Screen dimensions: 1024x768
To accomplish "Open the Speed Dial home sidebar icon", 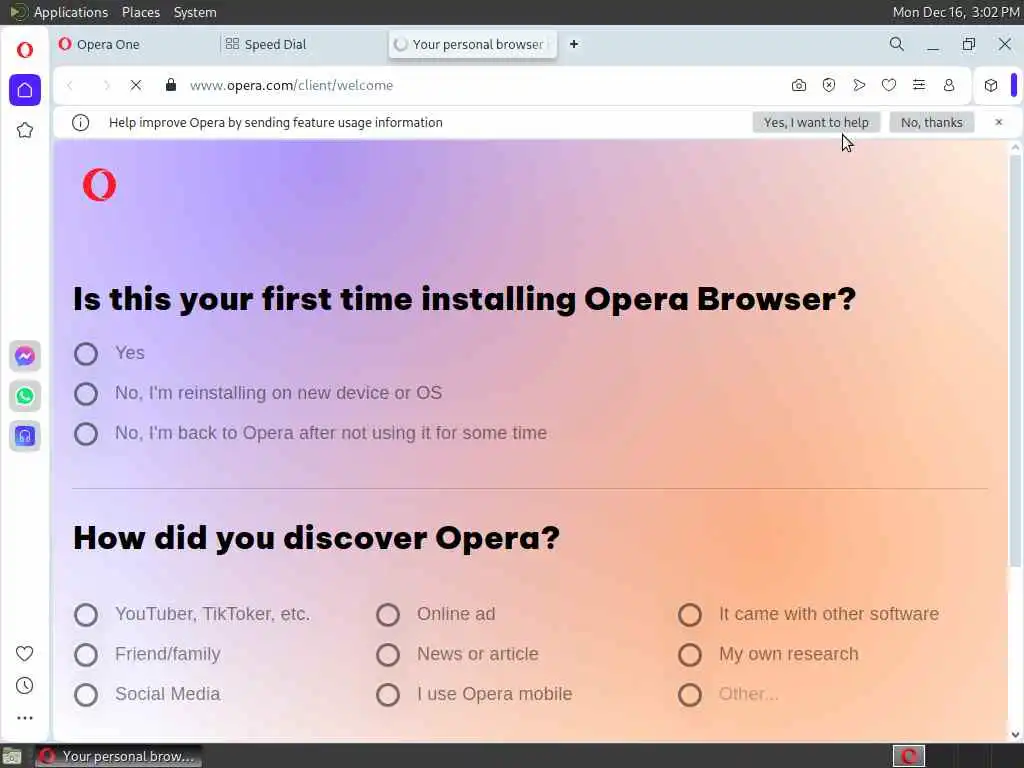I will (25, 89).
